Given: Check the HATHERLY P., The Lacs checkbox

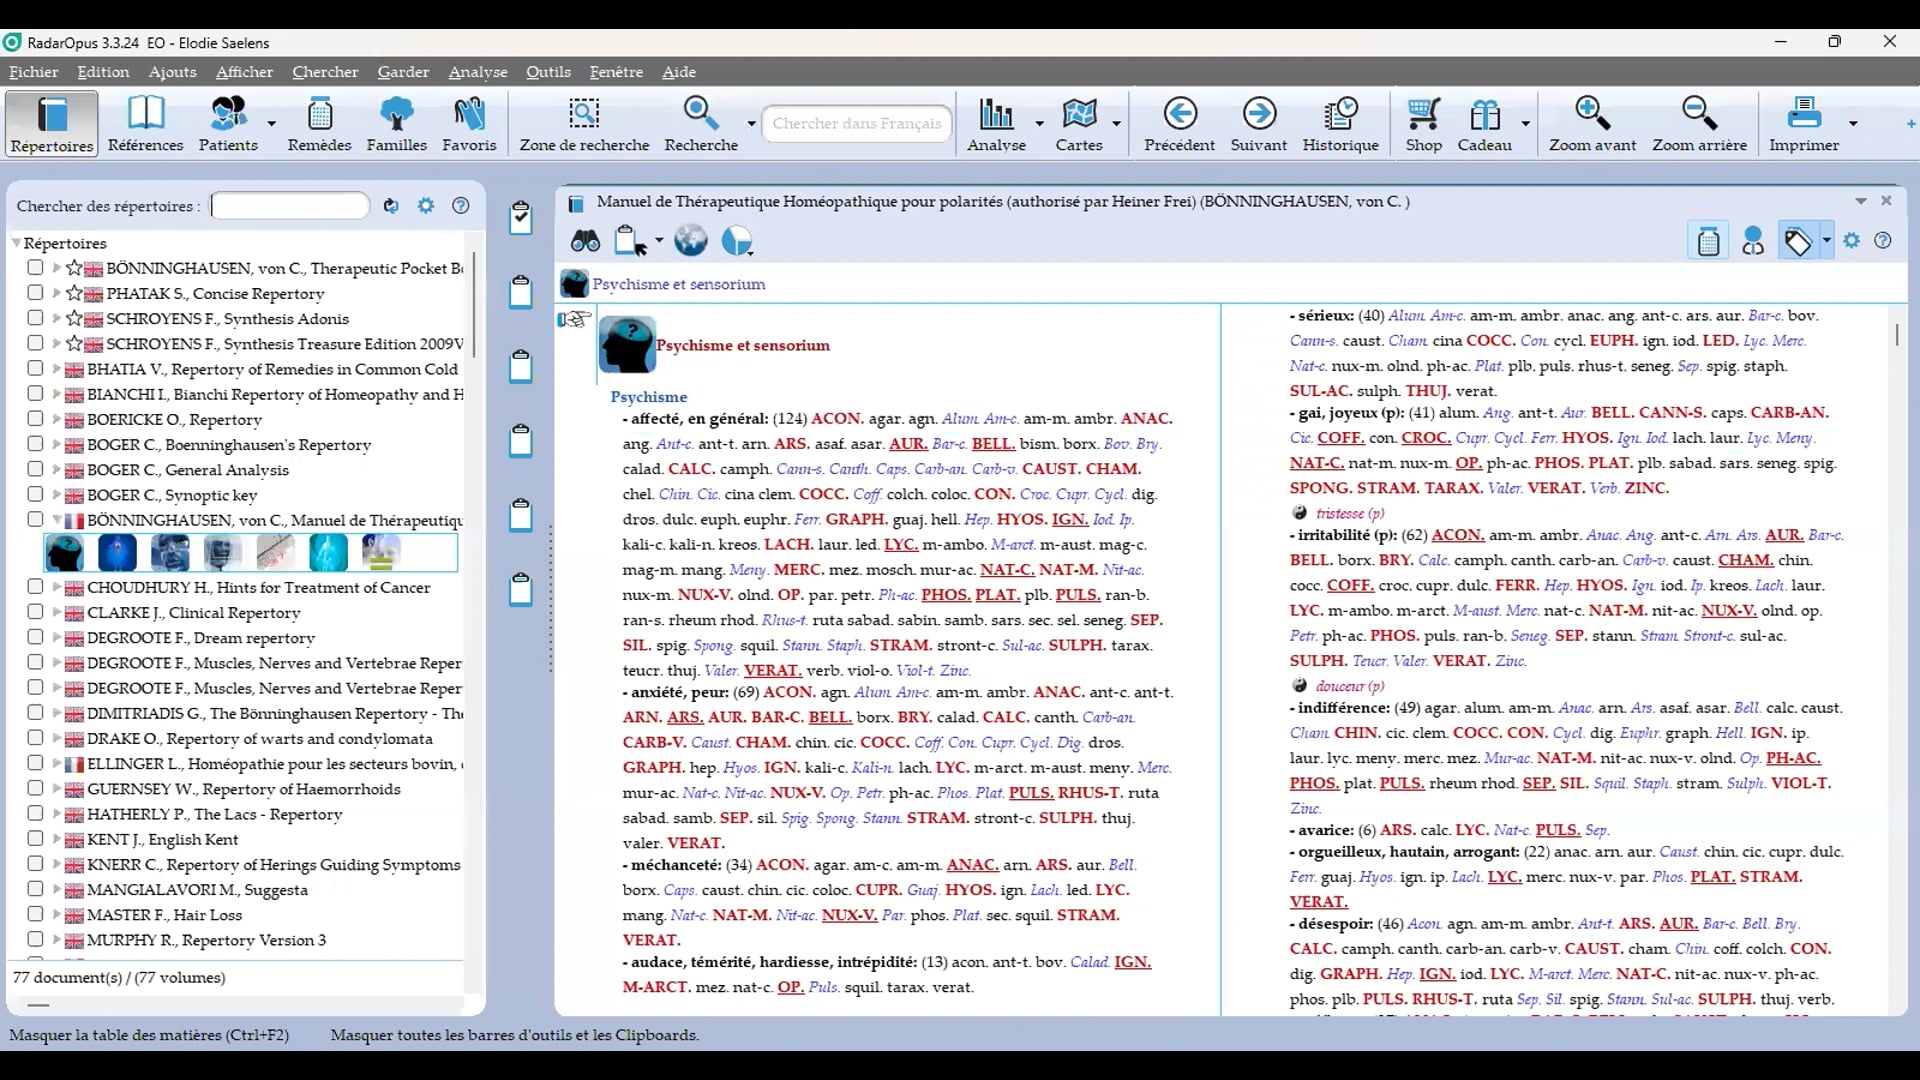Looking at the screenshot, I should pyautogui.click(x=35, y=813).
